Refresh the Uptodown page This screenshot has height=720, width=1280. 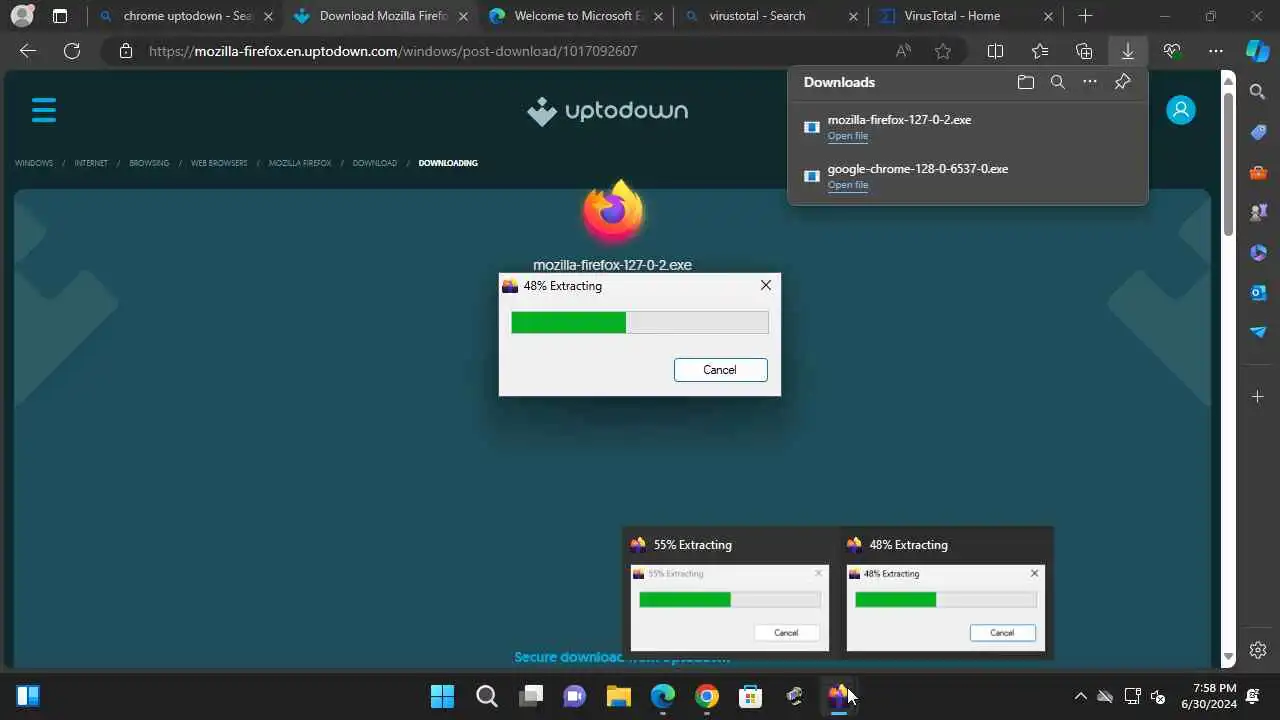pos(72,51)
